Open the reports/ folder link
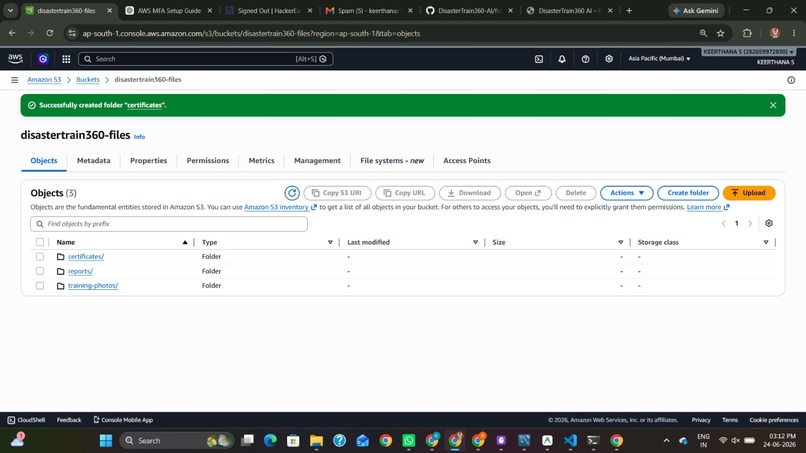This screenshot has width=806, height=453. coord(80,271)
